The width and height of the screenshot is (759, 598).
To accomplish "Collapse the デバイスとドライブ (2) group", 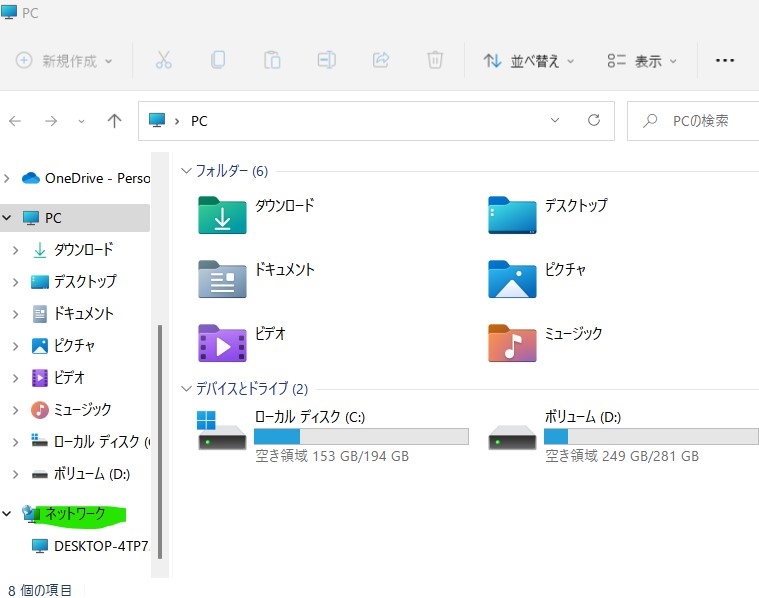I will tap(186, 389).
